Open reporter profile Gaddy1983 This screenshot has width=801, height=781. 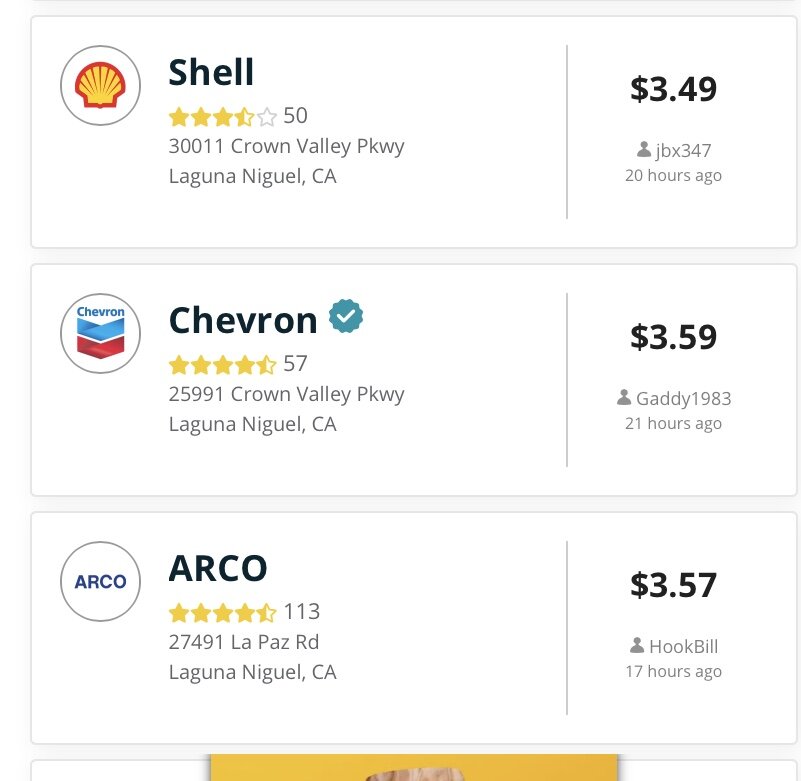(x=684, y=398)
